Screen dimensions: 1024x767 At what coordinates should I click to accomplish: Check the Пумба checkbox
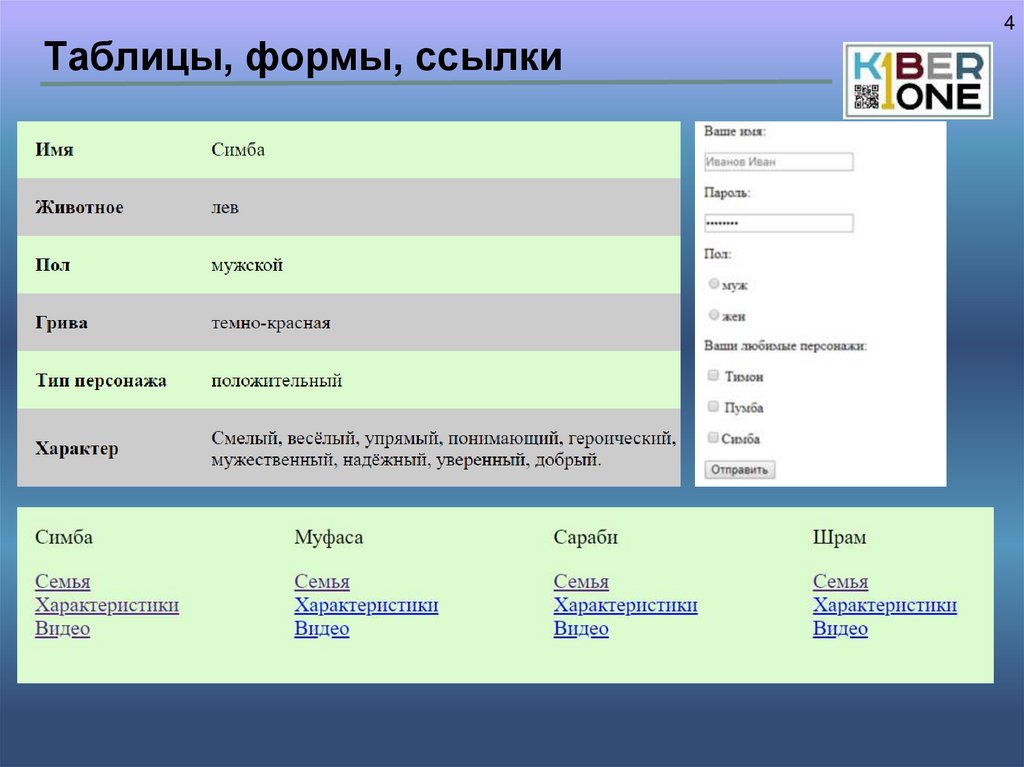coord(713,406)
